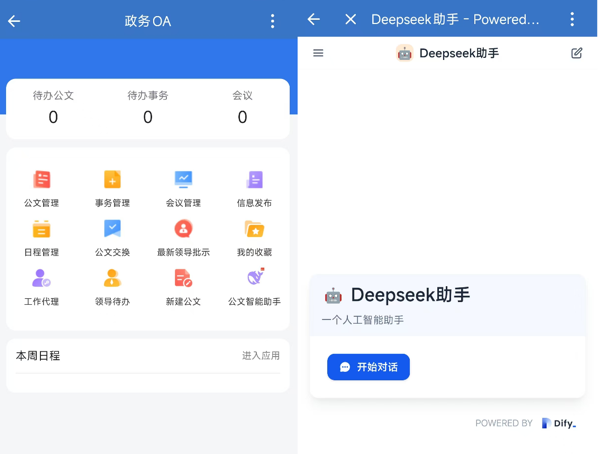Open 工作代理 work delegation
Image resolution: width=600 pixels, height=454 pixels.
42,287
